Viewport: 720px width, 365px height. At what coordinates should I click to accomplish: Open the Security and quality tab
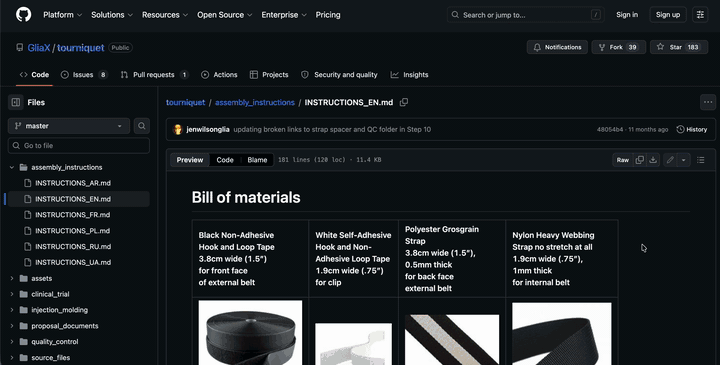click(339, 75)
